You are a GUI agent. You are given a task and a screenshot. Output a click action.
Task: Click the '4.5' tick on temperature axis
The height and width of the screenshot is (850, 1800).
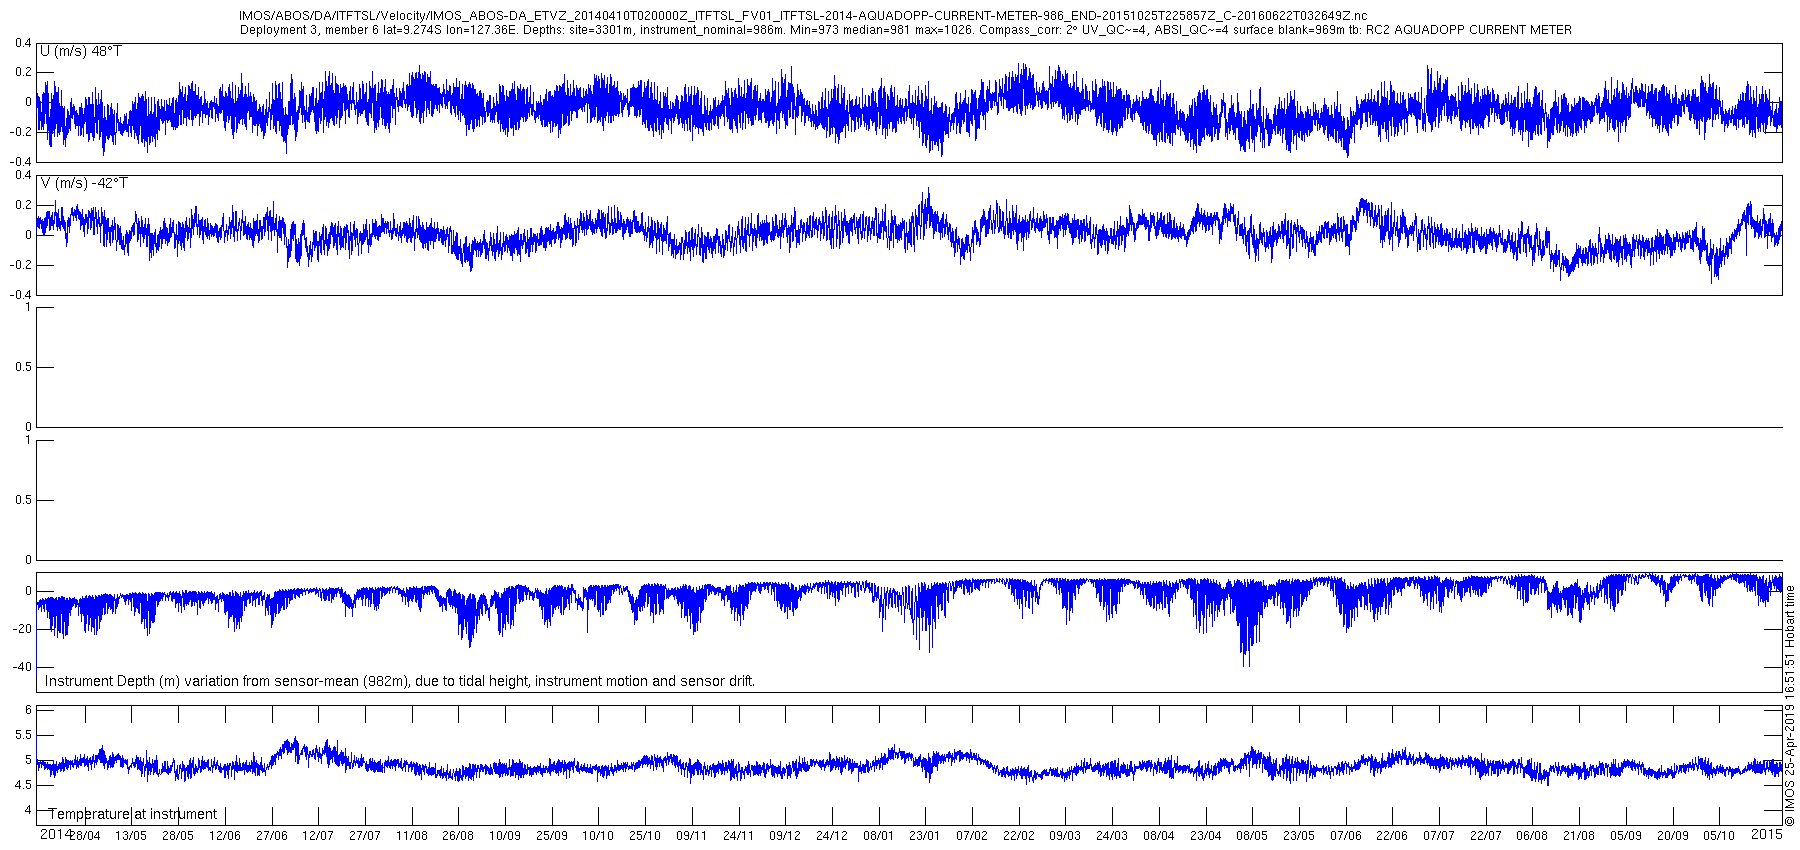24,785
